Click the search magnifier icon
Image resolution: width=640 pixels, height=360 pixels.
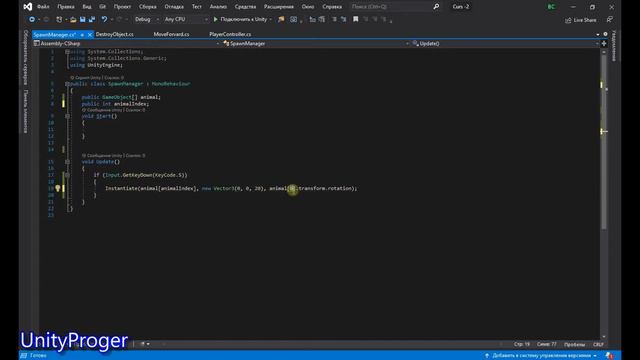coord(436,7)
